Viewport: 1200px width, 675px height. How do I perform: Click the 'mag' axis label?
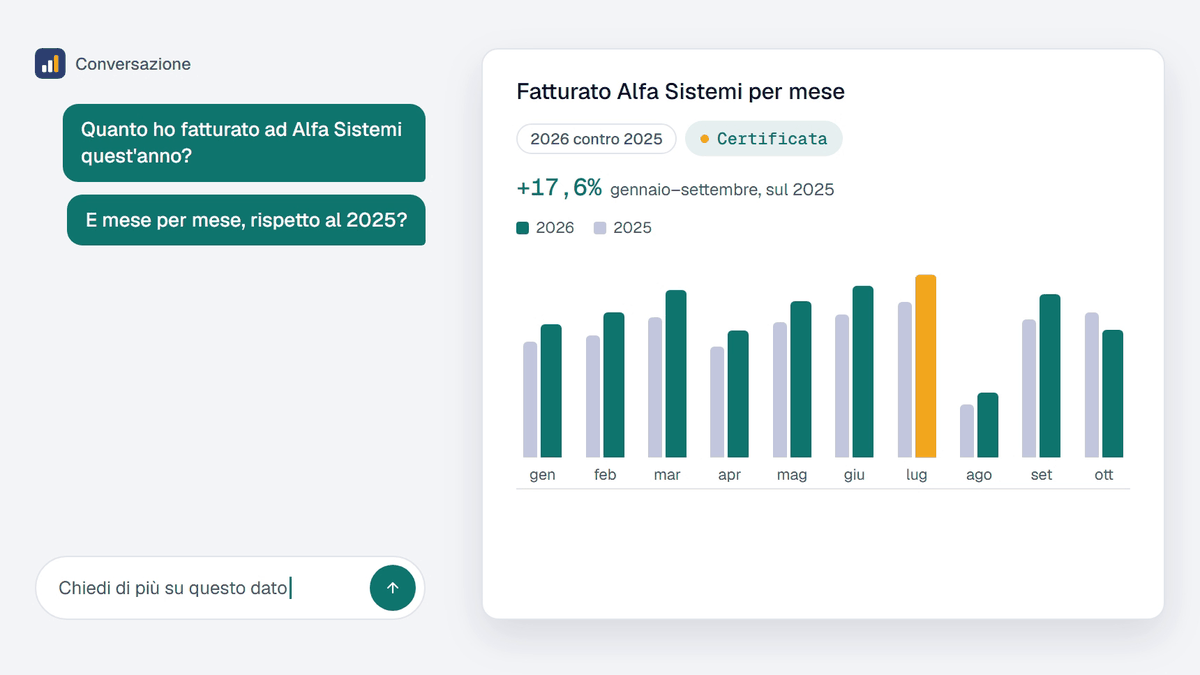792,475
